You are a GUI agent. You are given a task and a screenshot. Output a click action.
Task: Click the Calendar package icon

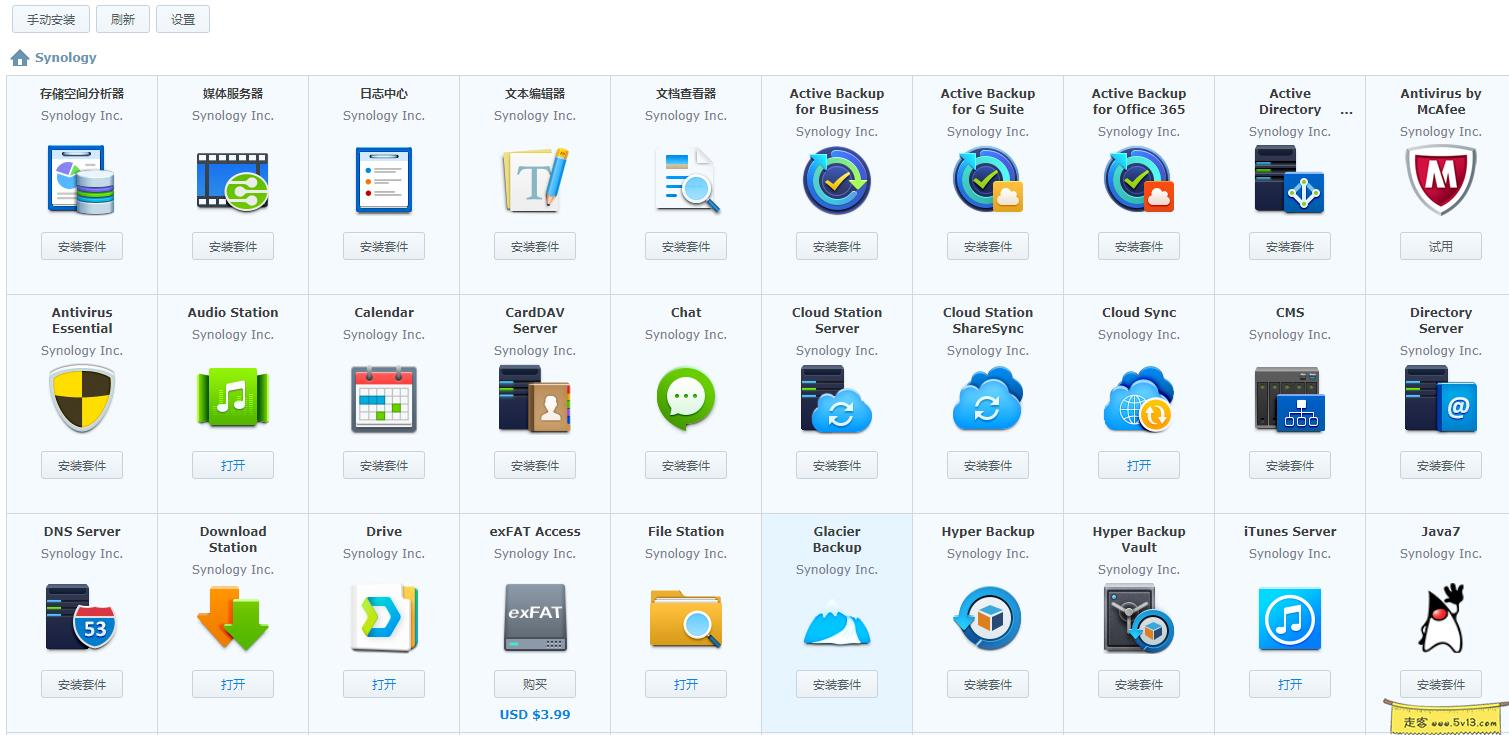(384, 398)
